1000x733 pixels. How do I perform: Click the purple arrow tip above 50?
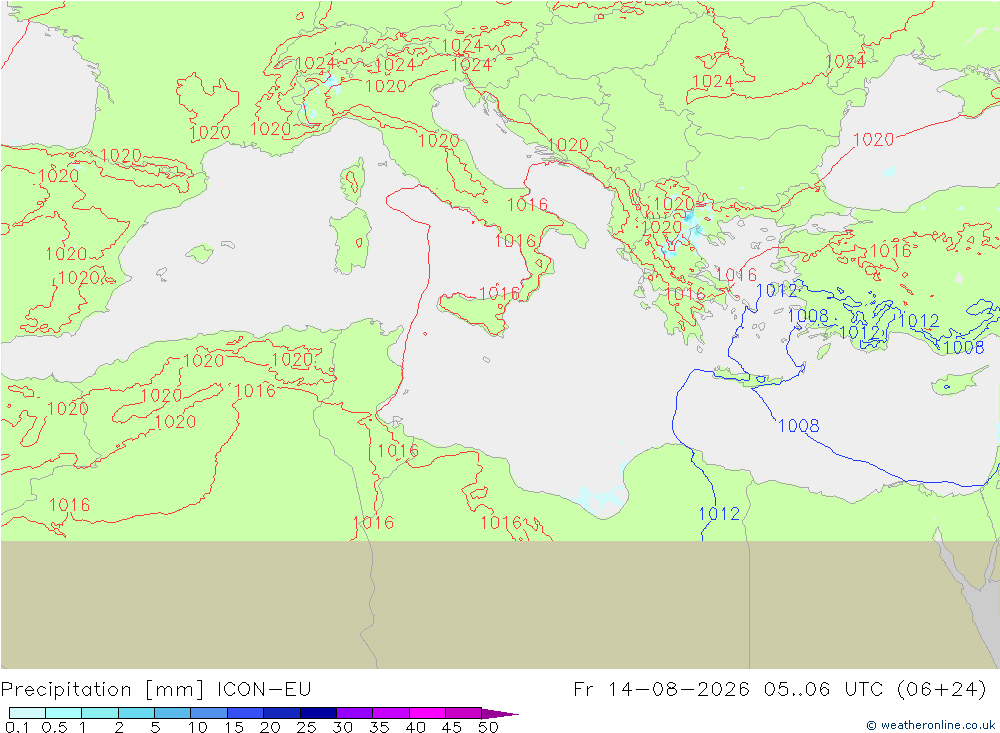click(499, 714)
